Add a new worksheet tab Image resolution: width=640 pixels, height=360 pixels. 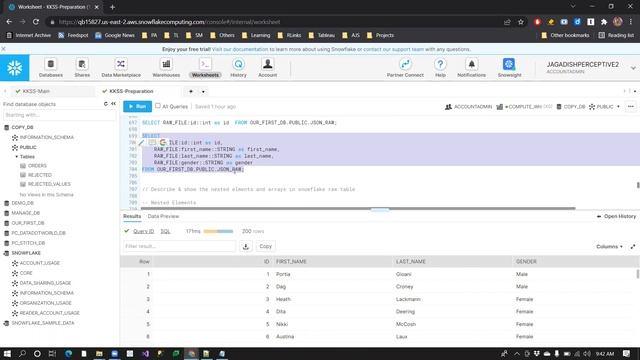[x=191, y=91]
